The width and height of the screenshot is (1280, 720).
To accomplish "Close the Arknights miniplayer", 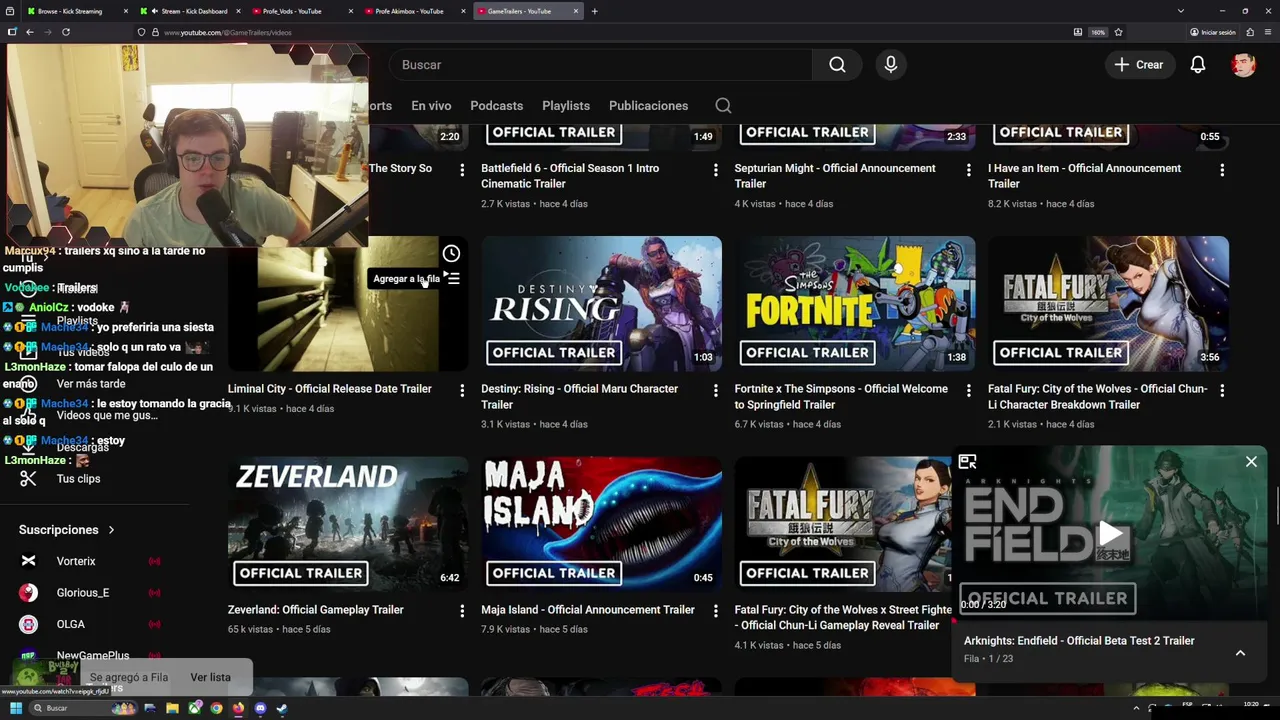I will click(x=1251, y=461).
